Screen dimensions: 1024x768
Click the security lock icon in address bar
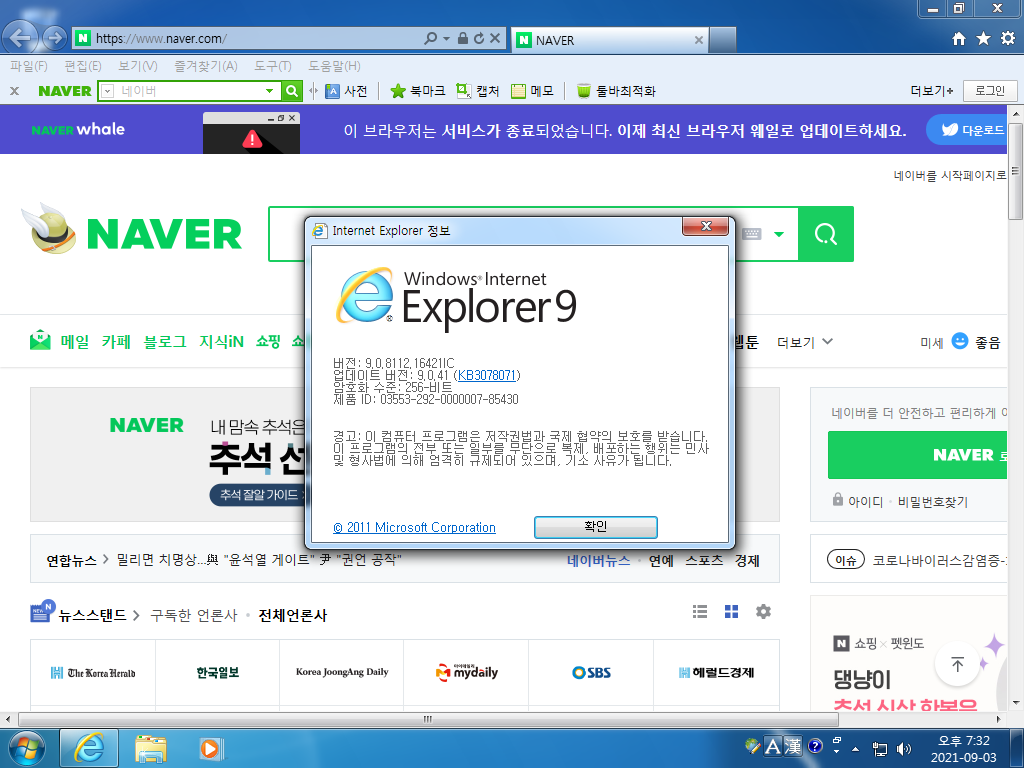[x=462, y=39]
